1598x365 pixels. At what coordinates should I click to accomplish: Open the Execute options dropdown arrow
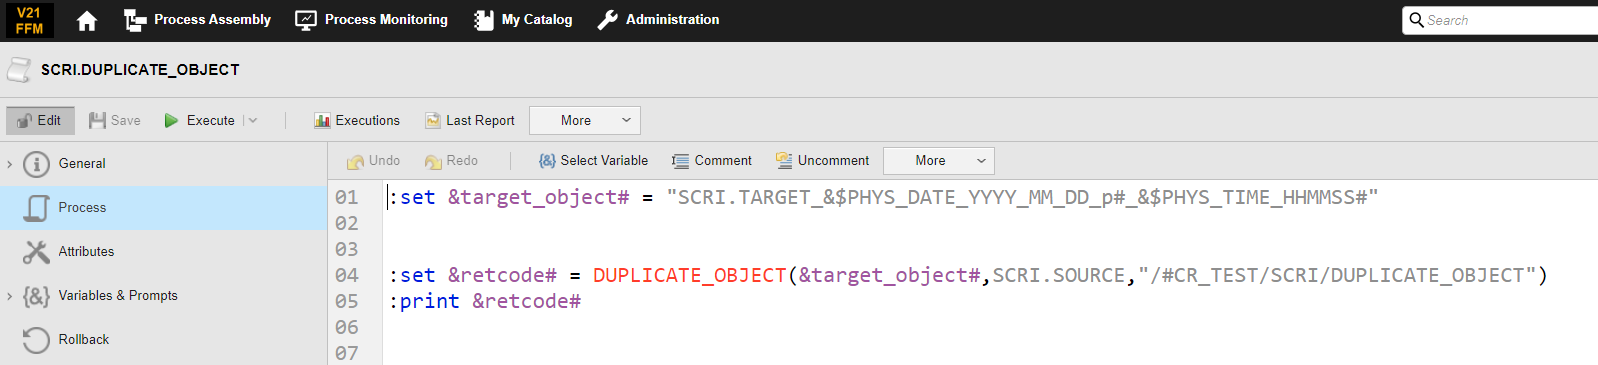pos(252,120)
